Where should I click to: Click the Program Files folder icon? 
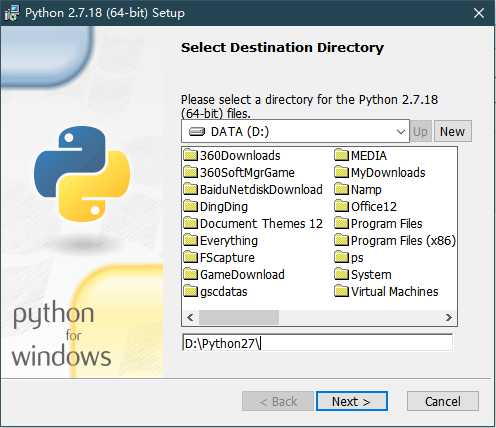(x=342, y=223)
